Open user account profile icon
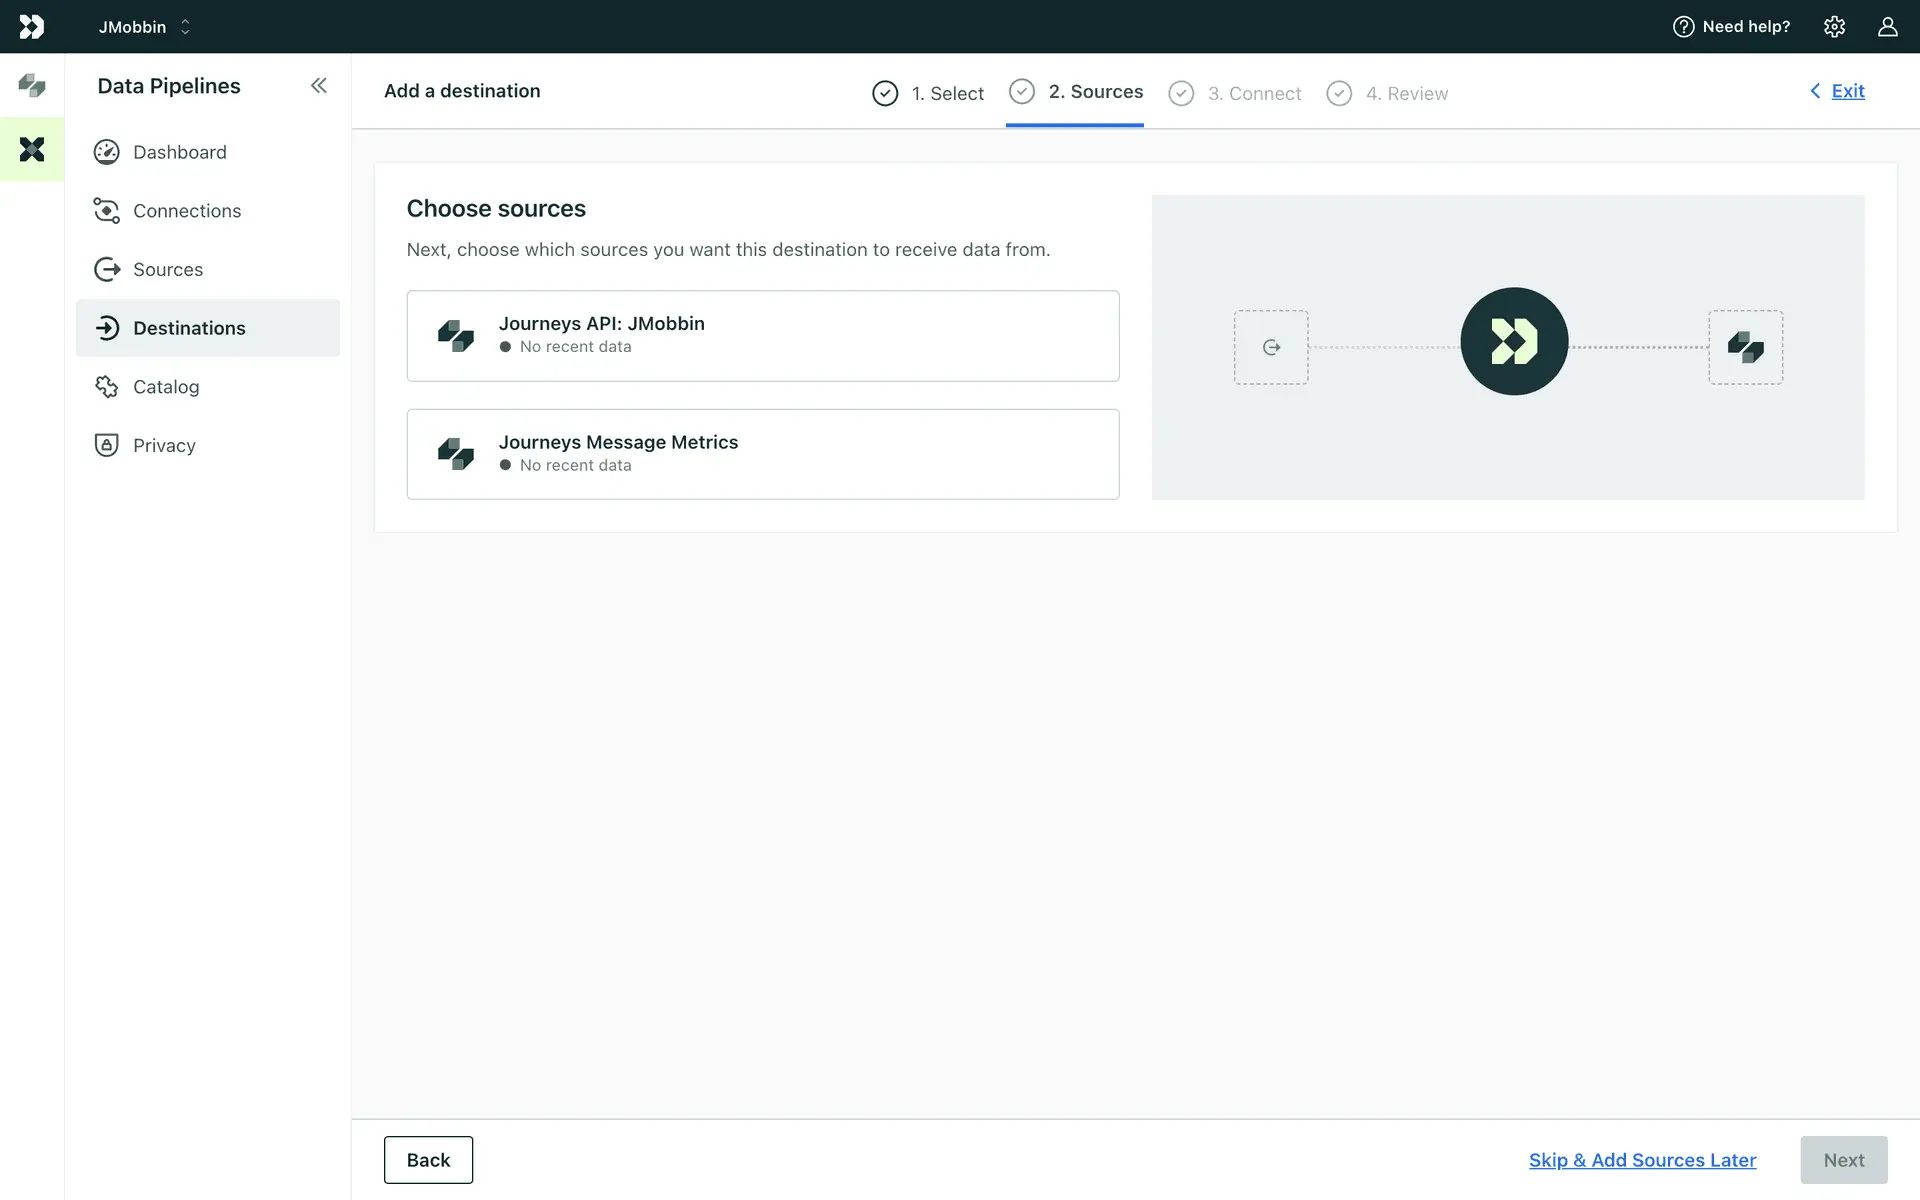1920x1200 pixels. coord(1887,27)
